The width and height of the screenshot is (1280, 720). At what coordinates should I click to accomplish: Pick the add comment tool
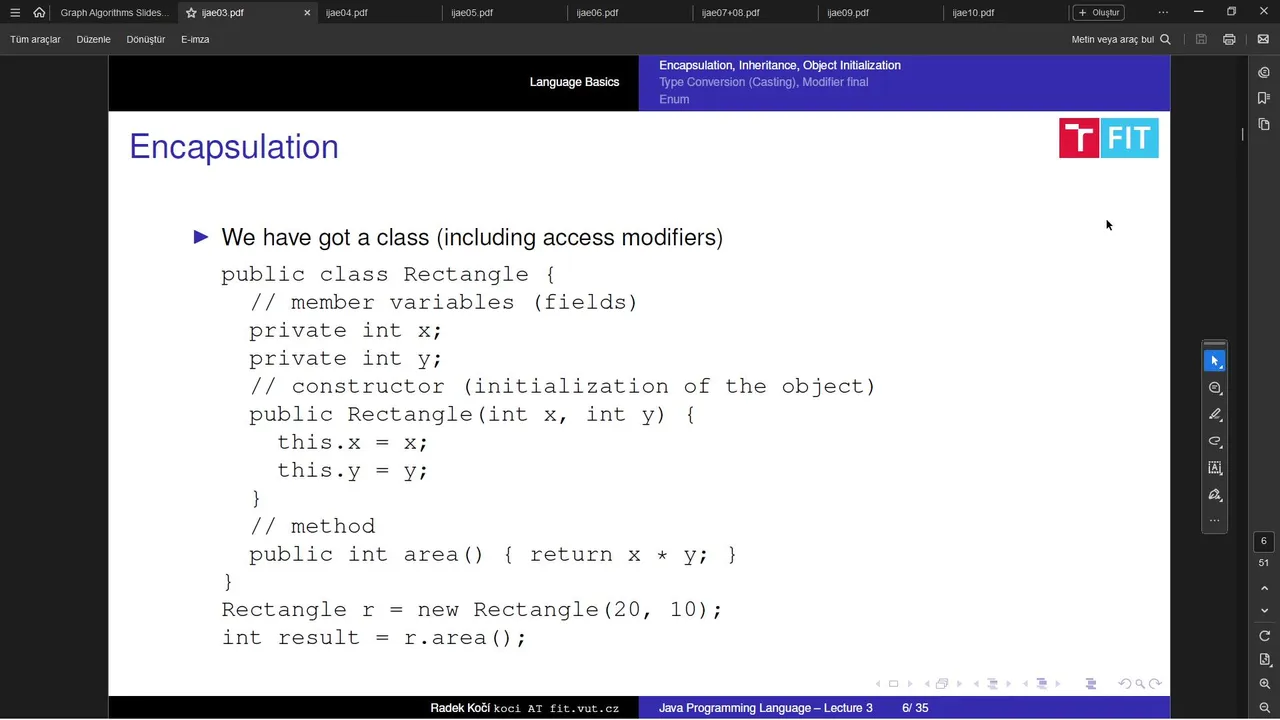coord(1215,388)
